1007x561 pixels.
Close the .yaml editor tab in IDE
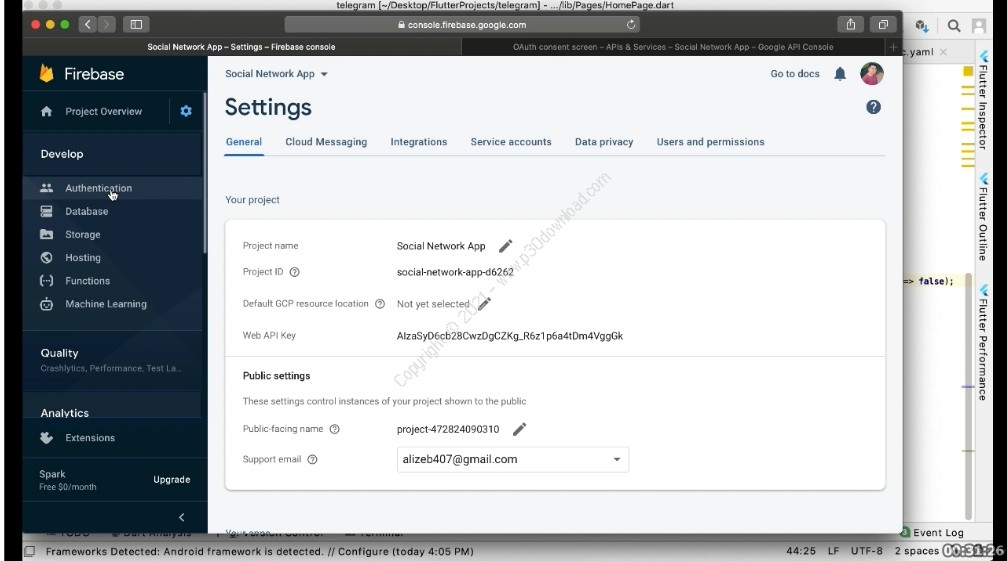tap(943, 52)
